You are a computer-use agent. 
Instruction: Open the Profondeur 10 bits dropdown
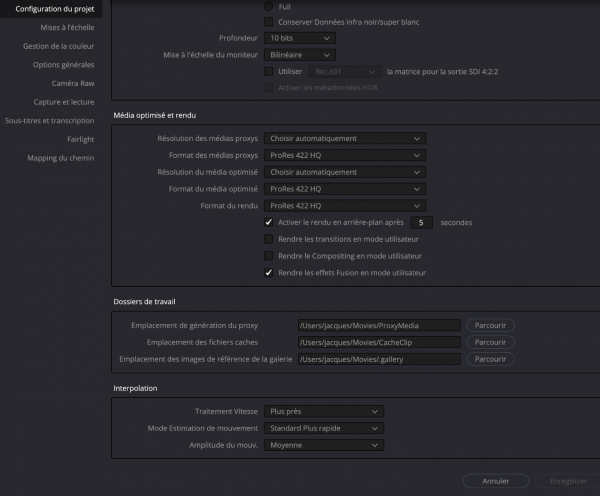(300, 37)
